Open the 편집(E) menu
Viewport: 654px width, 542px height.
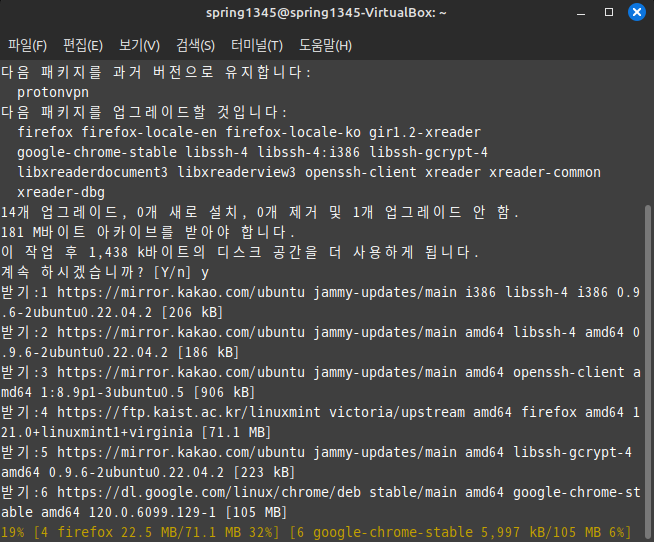tap(83, 45)
